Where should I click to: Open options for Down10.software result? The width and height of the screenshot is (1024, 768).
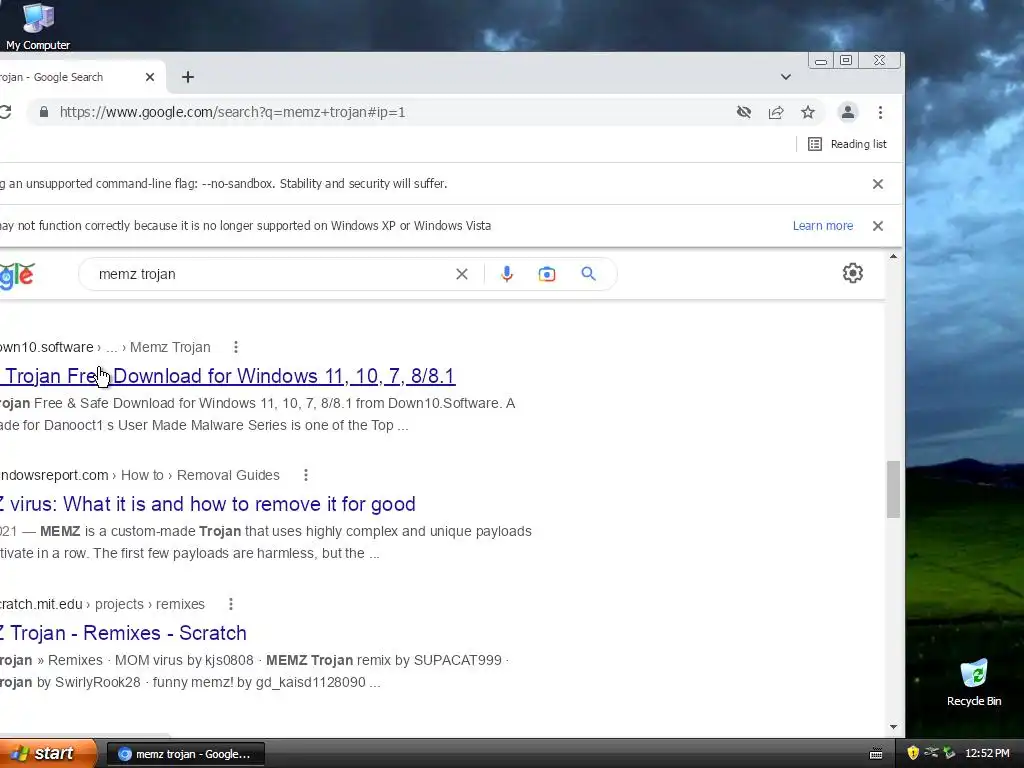(x=236, y=347)
